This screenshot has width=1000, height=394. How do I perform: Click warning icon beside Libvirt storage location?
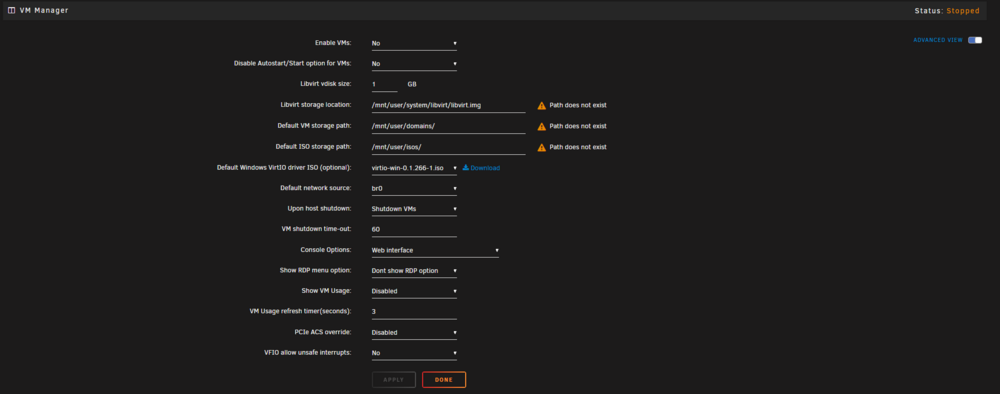541,105
